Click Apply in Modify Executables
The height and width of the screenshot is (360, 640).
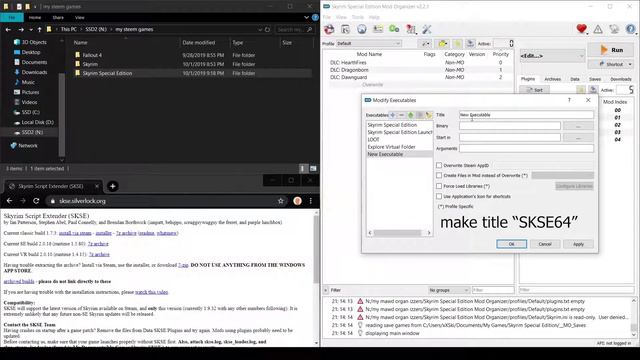(578, 244)
